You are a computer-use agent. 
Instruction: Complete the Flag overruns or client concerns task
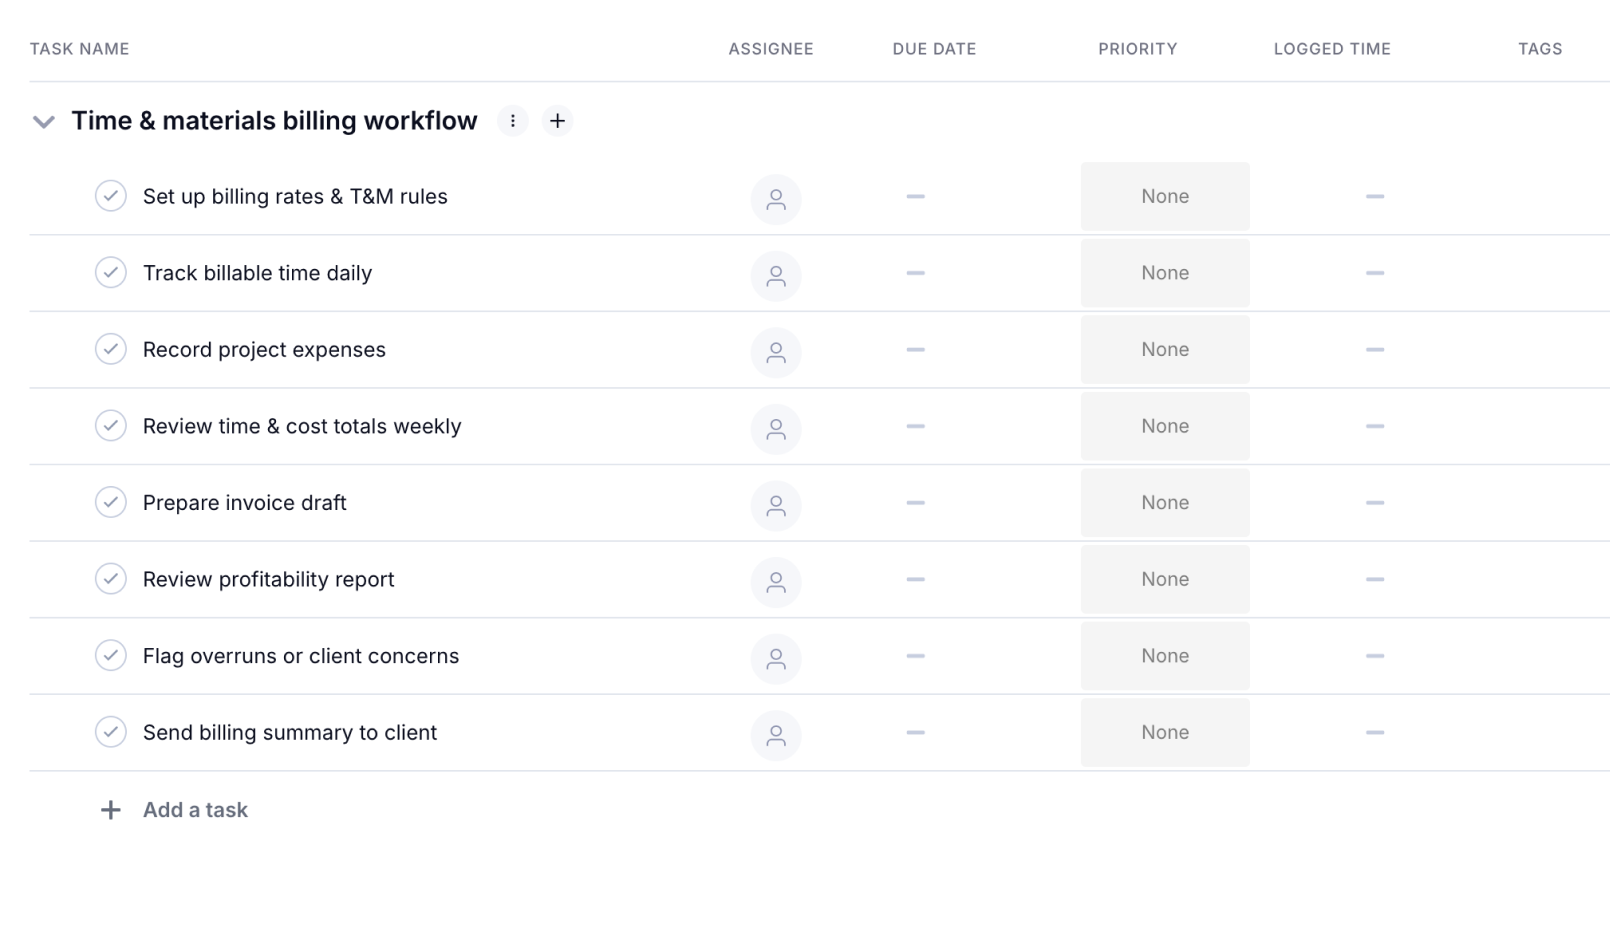coord(111,656)
